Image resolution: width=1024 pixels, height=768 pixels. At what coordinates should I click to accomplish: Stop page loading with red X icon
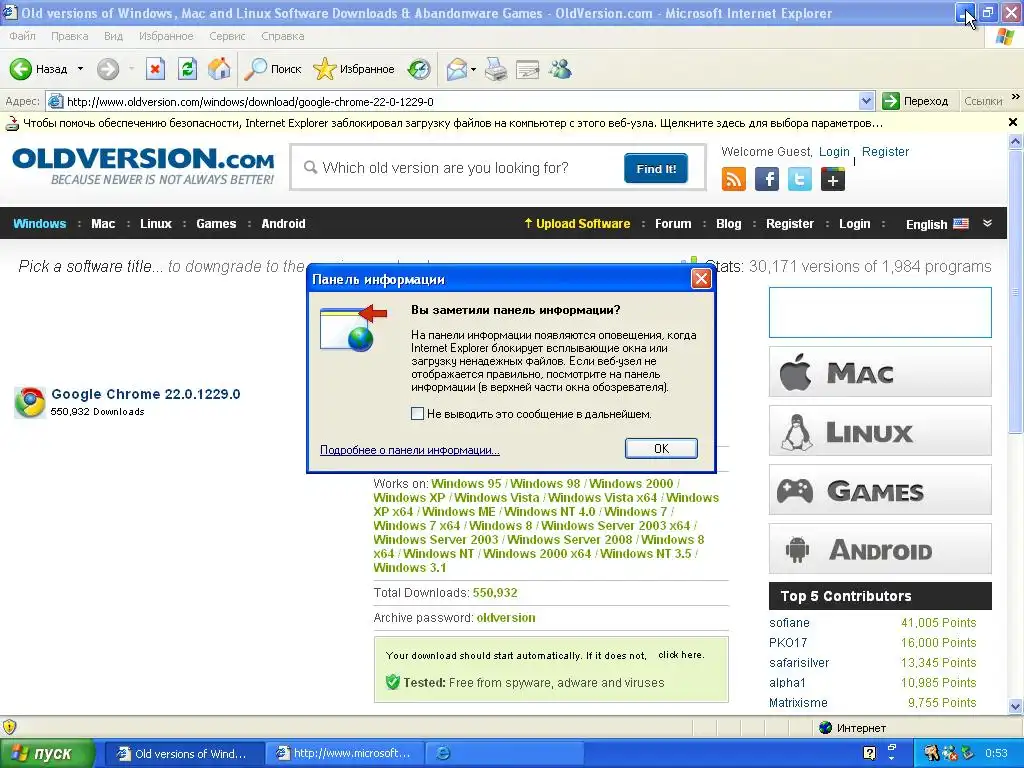(155, 69)
